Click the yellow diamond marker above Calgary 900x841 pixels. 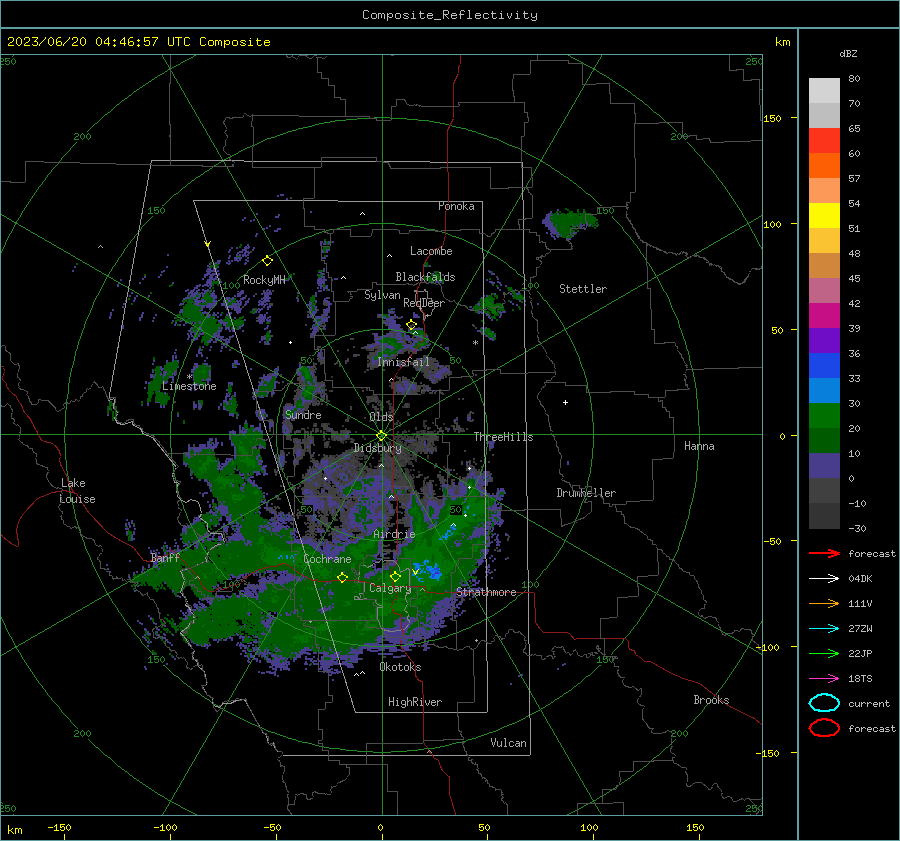coord(395,576)
